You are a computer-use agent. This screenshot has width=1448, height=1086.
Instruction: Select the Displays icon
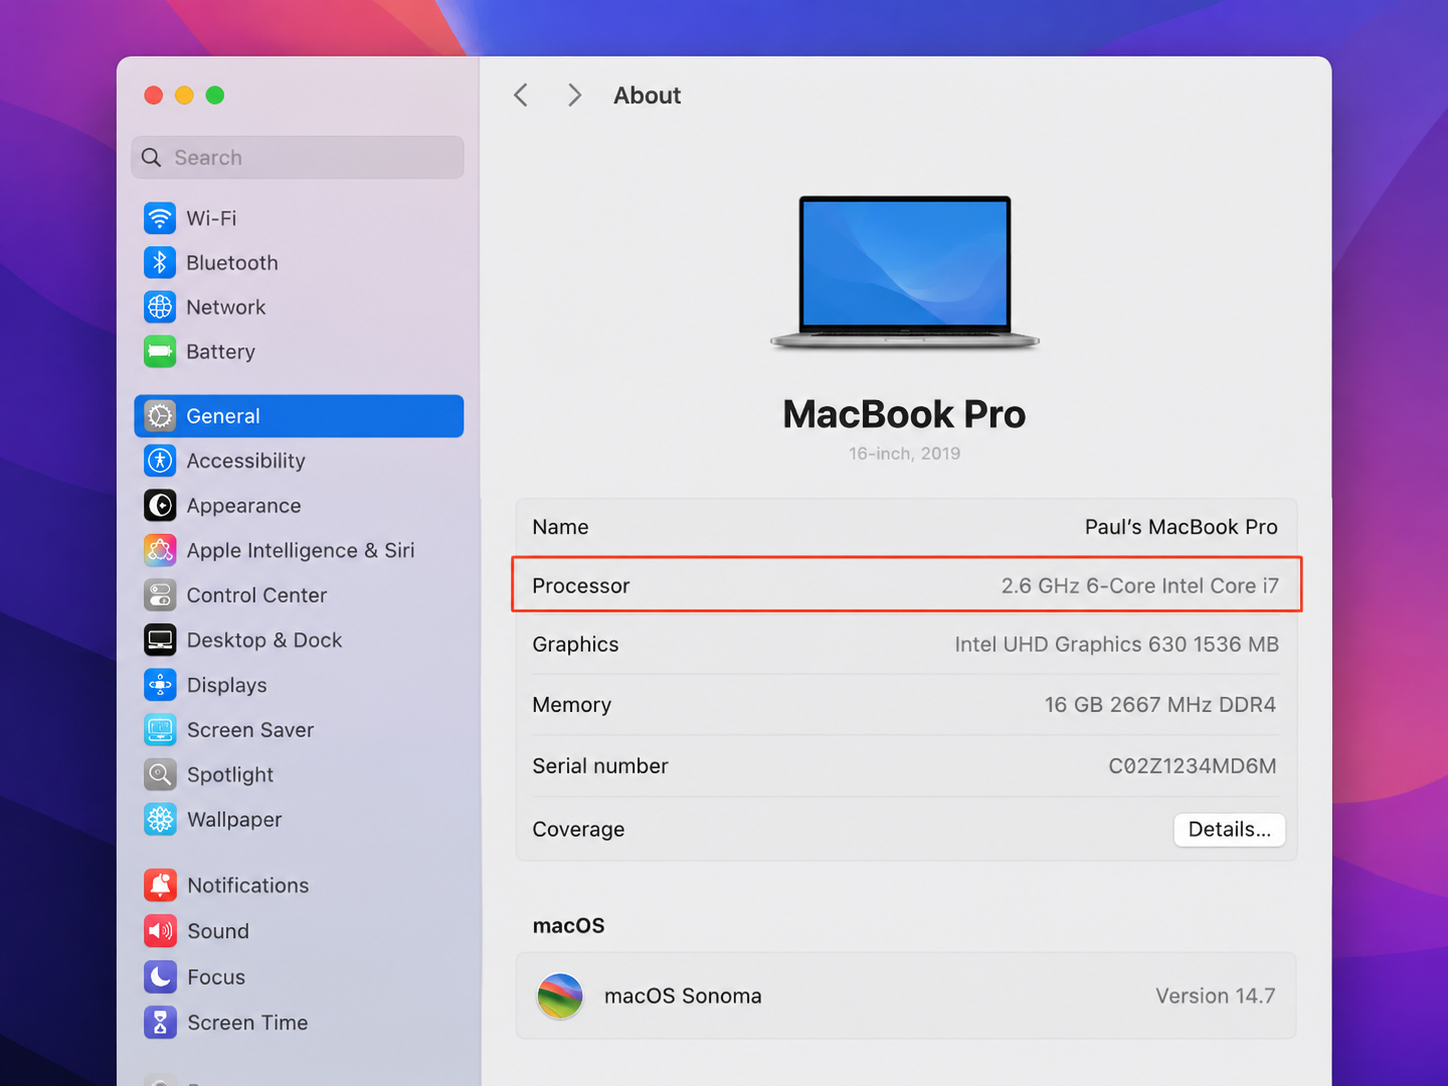160,685
